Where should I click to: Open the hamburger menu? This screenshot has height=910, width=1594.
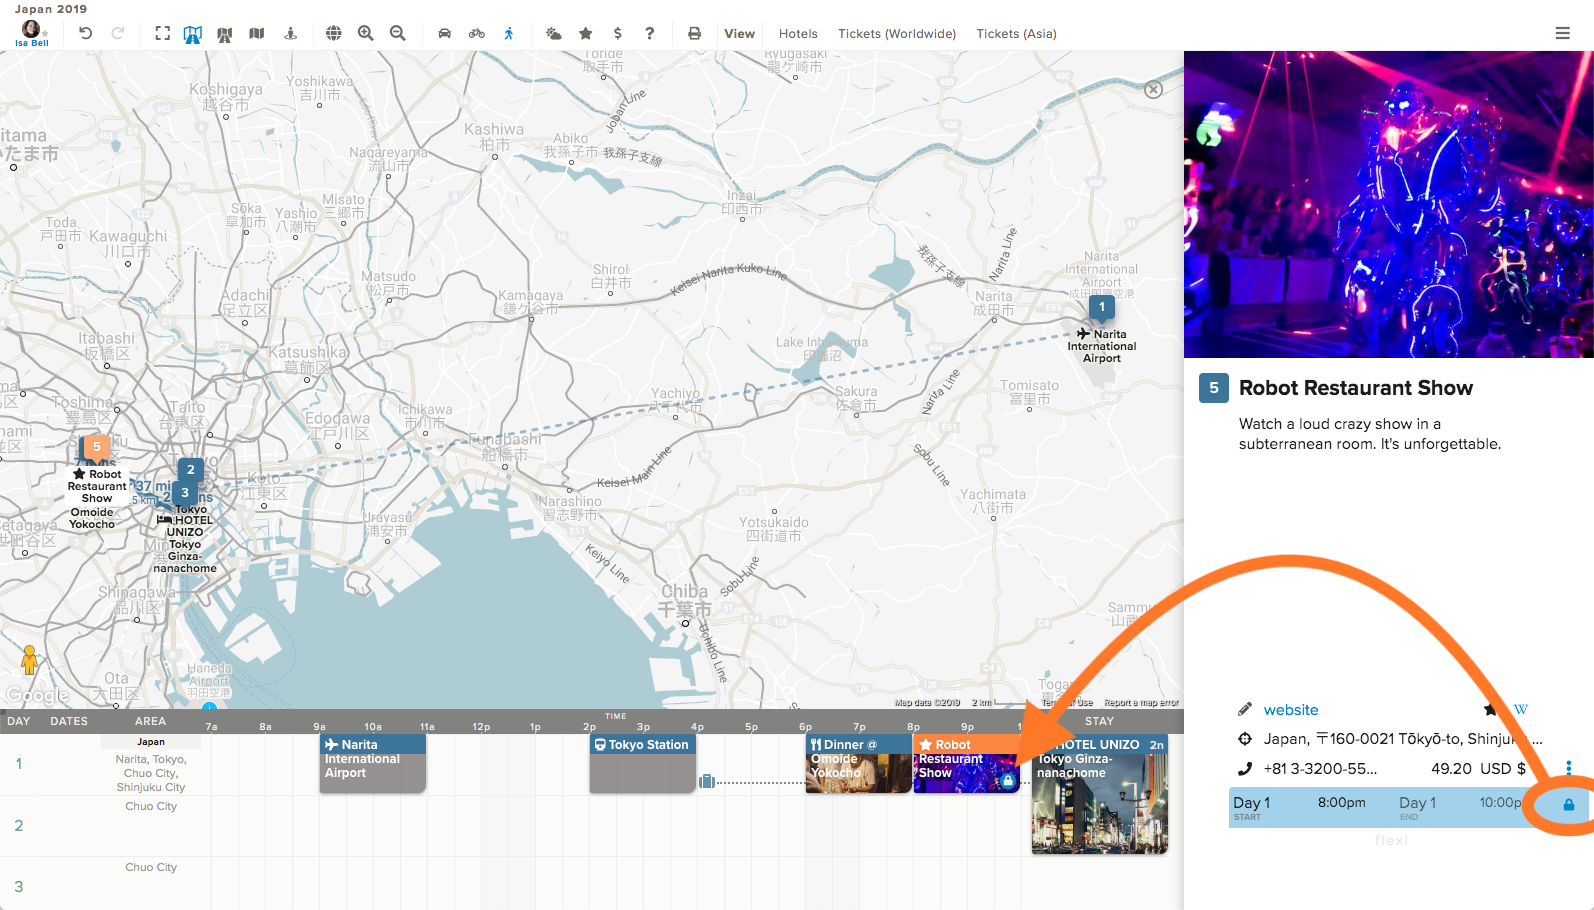point(1563,33)
